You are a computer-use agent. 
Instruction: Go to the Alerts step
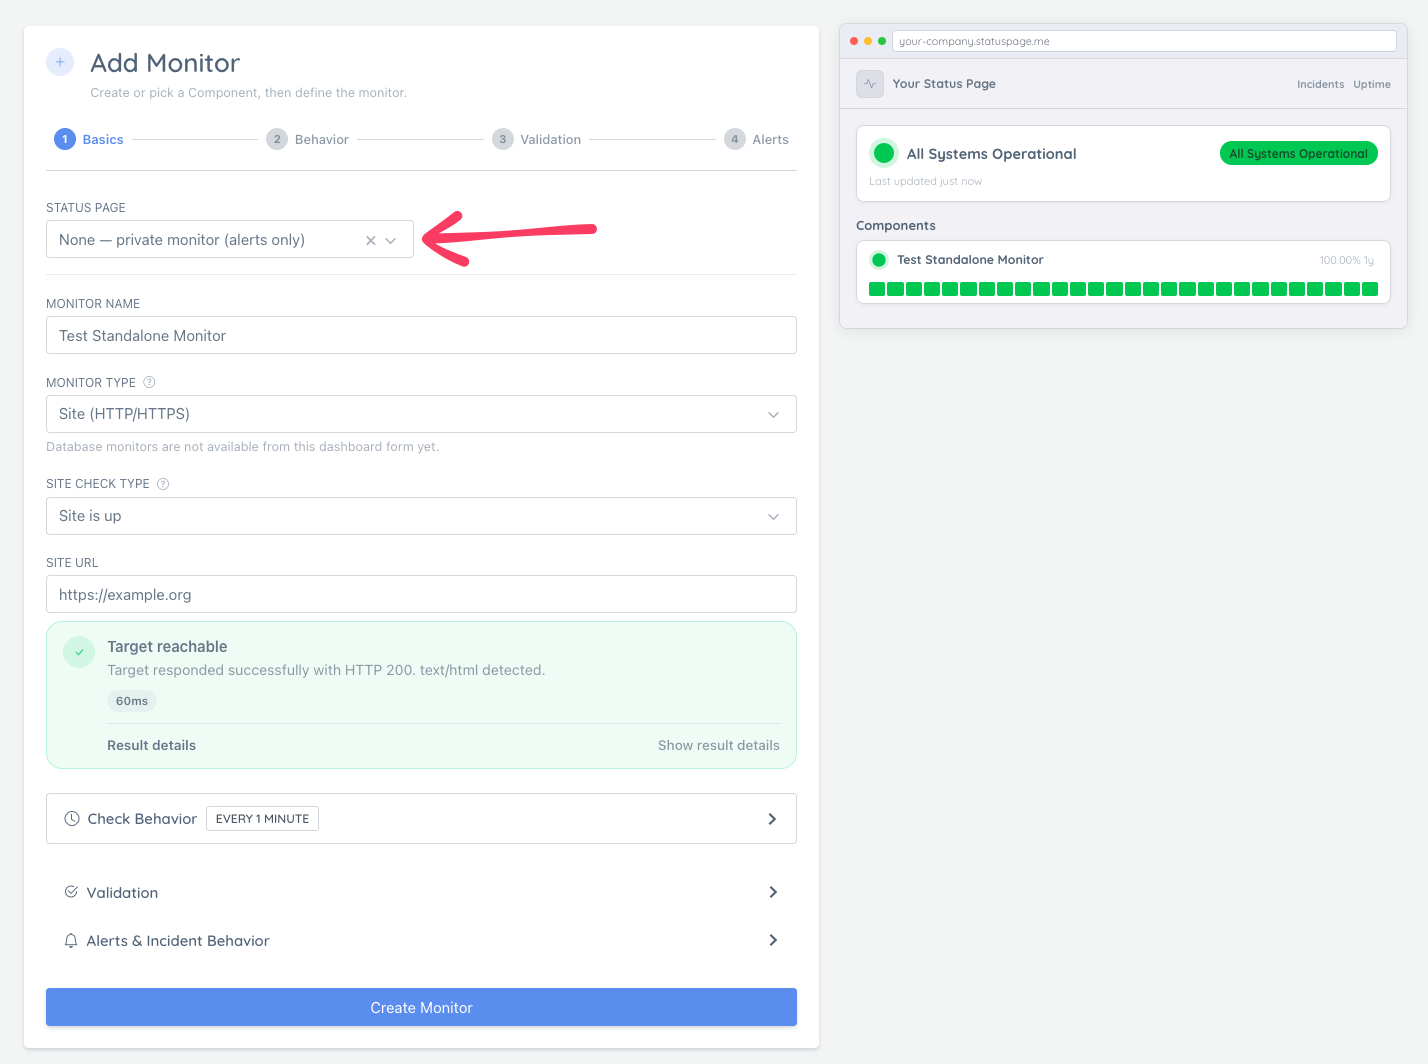tap(757, 139)
